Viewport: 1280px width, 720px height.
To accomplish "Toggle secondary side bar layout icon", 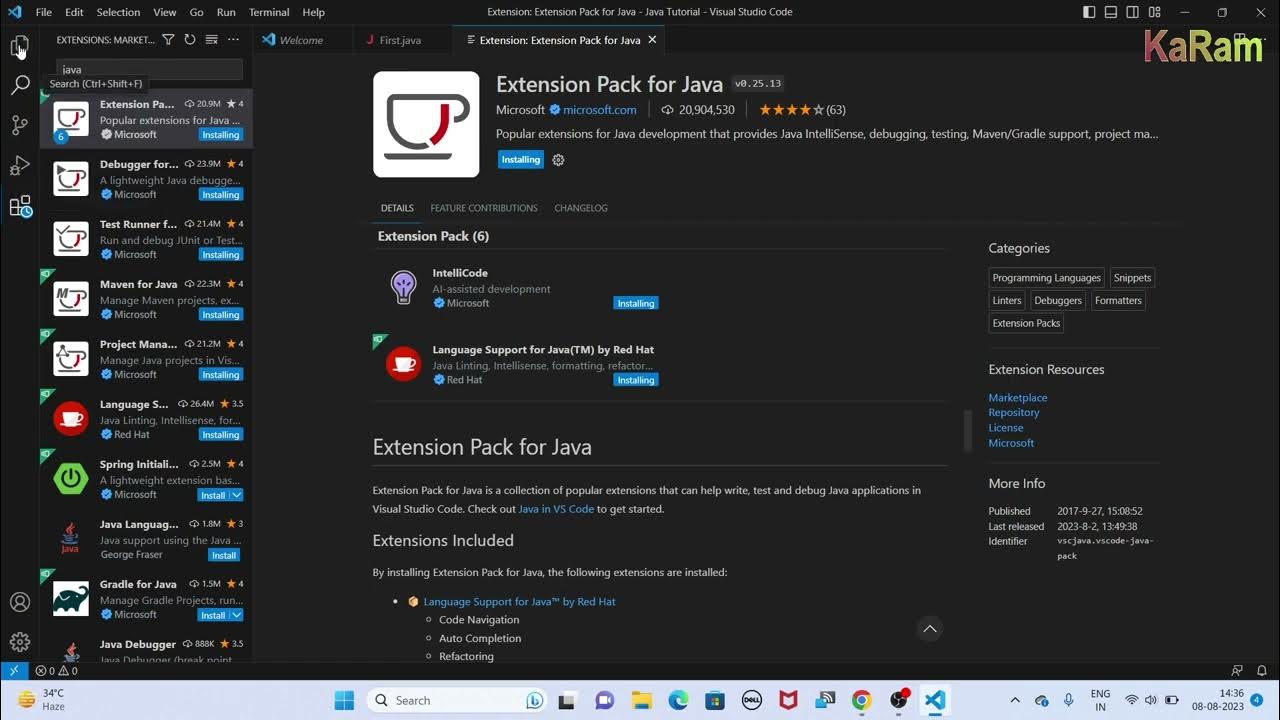I will click(x=1133, y=12).
